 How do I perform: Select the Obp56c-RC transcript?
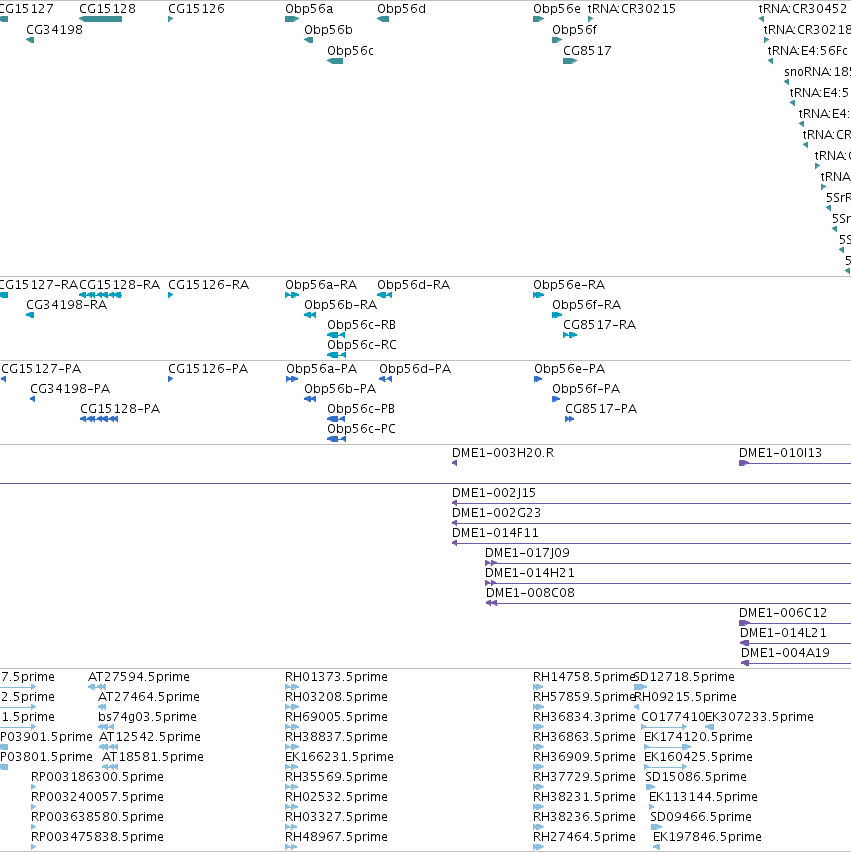click(x=336, y=355)
